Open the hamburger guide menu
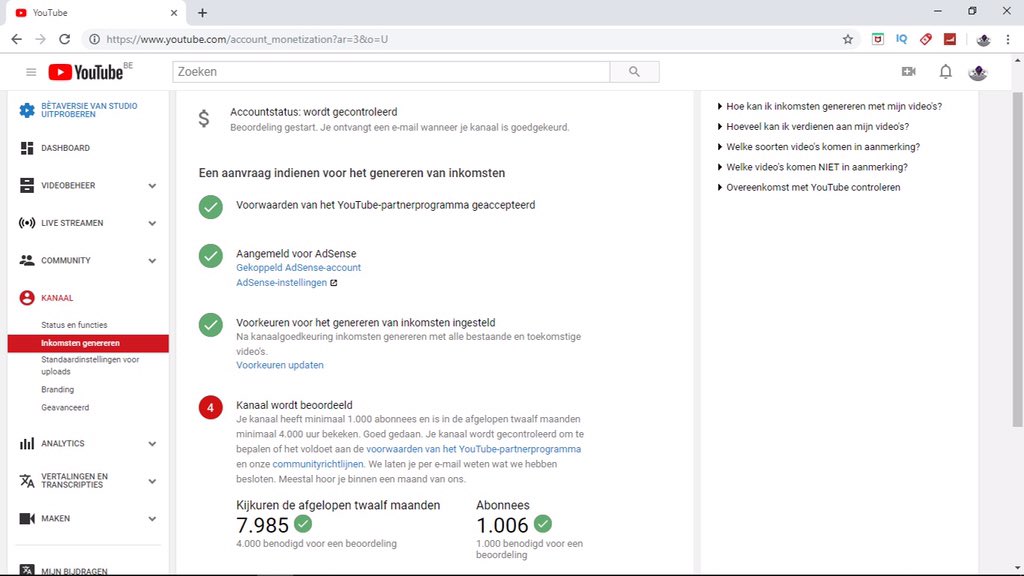 pos(31,72)
